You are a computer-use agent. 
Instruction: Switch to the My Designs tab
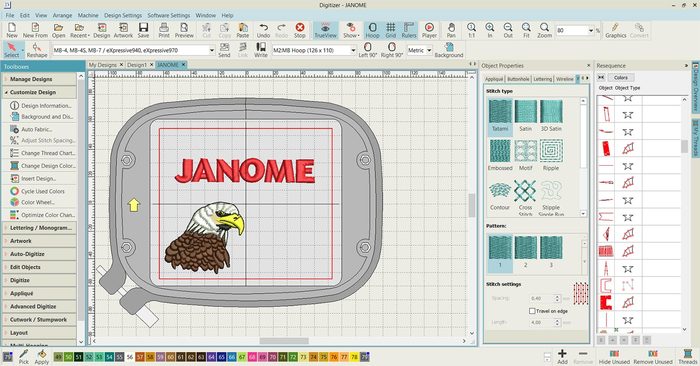pos(105,65)
